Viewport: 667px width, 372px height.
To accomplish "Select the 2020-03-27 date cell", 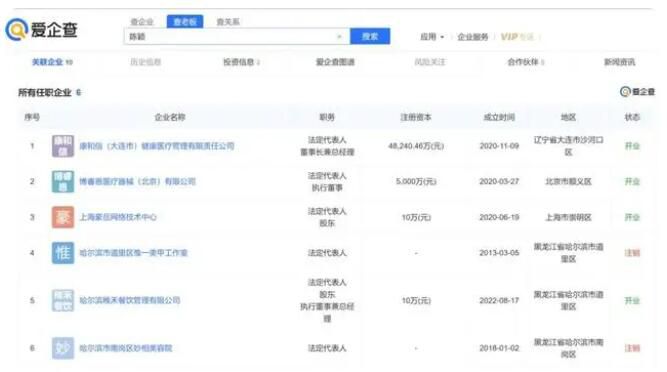I will point(499,182).
